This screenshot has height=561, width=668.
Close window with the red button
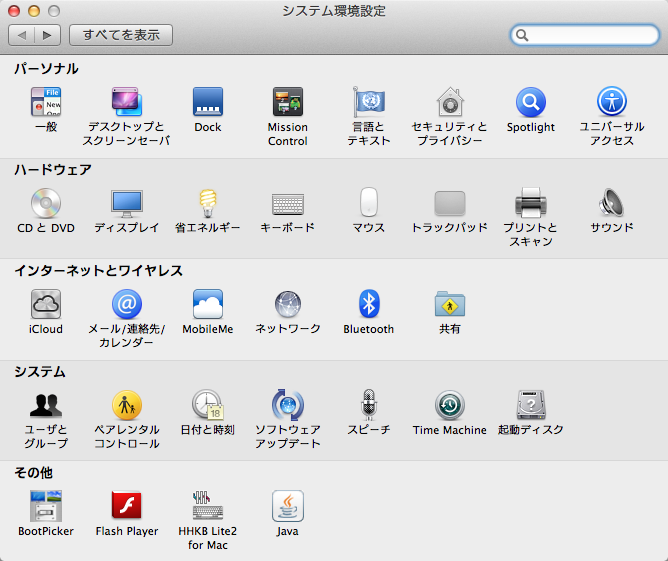point(14,11)
